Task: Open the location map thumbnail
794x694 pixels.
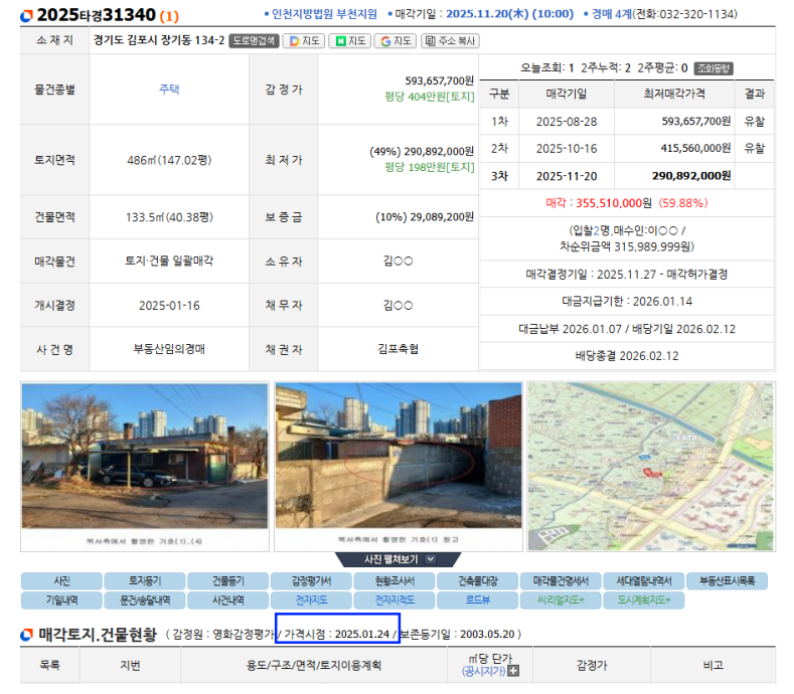Action: (x=650, y=467)
